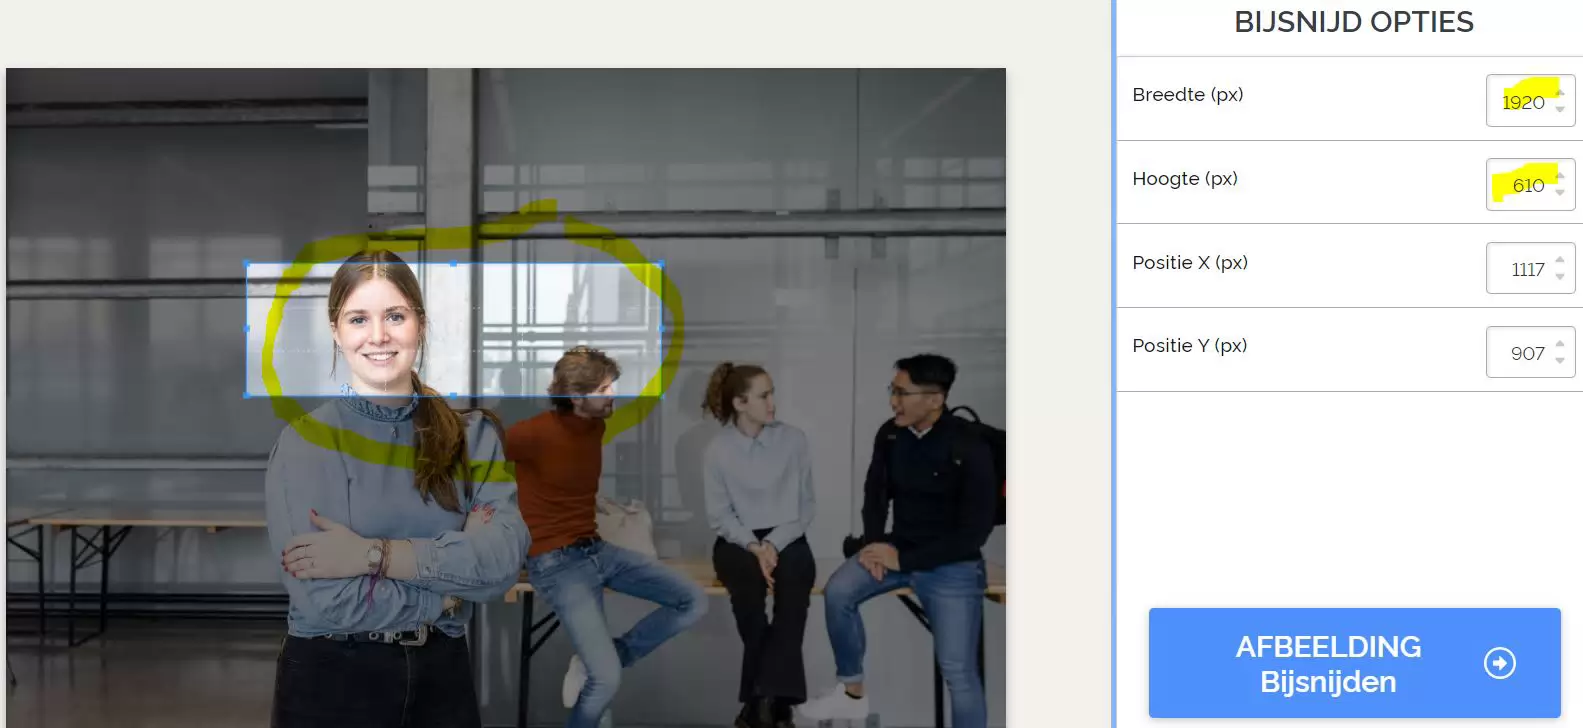
Task: Click top-middle edge handle of crop box
Action: [x=454, y=264]
